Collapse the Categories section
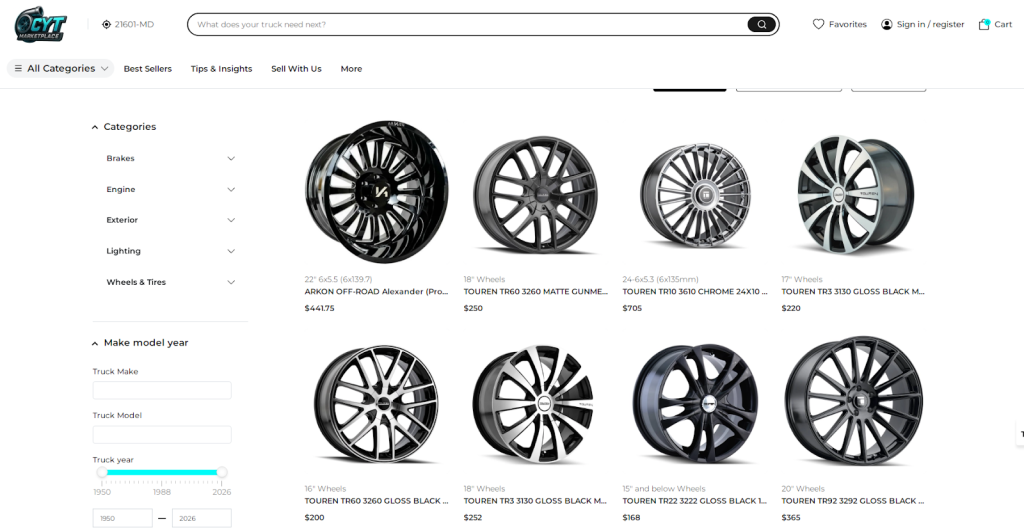 [95, 127]
